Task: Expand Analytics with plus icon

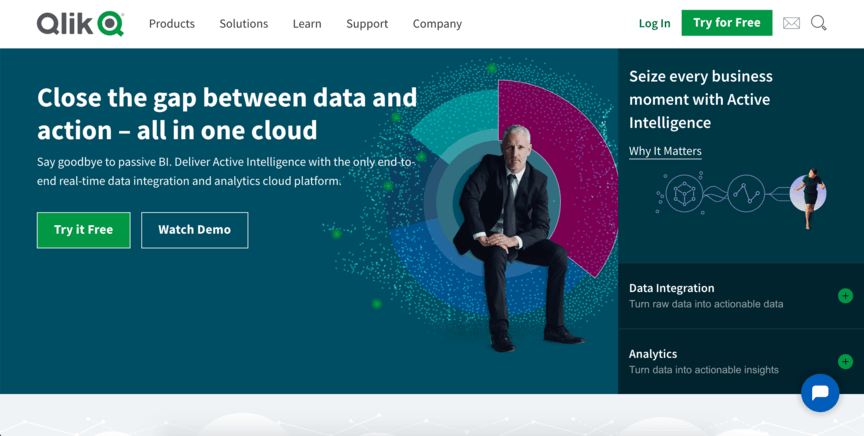Action: point(845,362)
